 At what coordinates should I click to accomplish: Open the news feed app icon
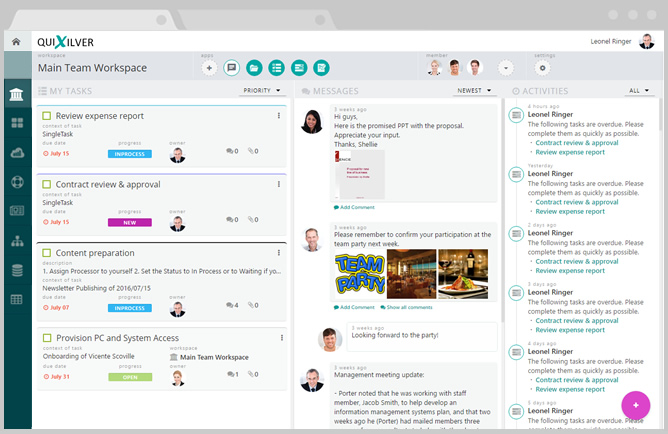pyautogui.click(x=299, y=68)
